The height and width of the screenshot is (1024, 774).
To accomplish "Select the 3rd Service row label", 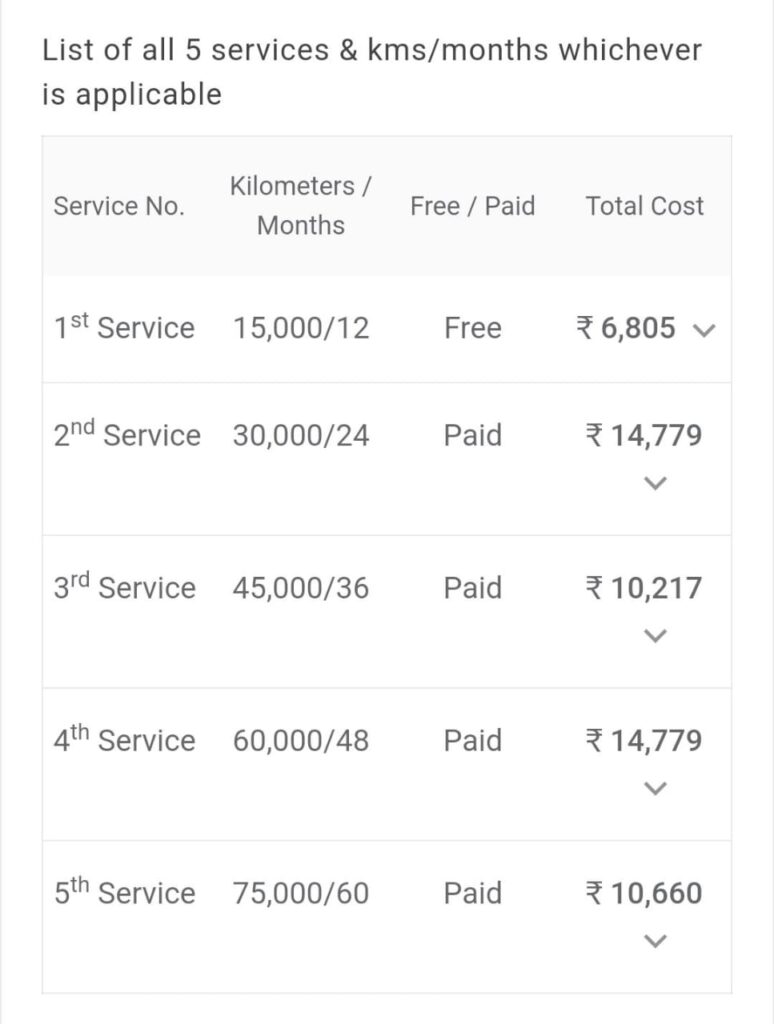I will tap(125, 588).
